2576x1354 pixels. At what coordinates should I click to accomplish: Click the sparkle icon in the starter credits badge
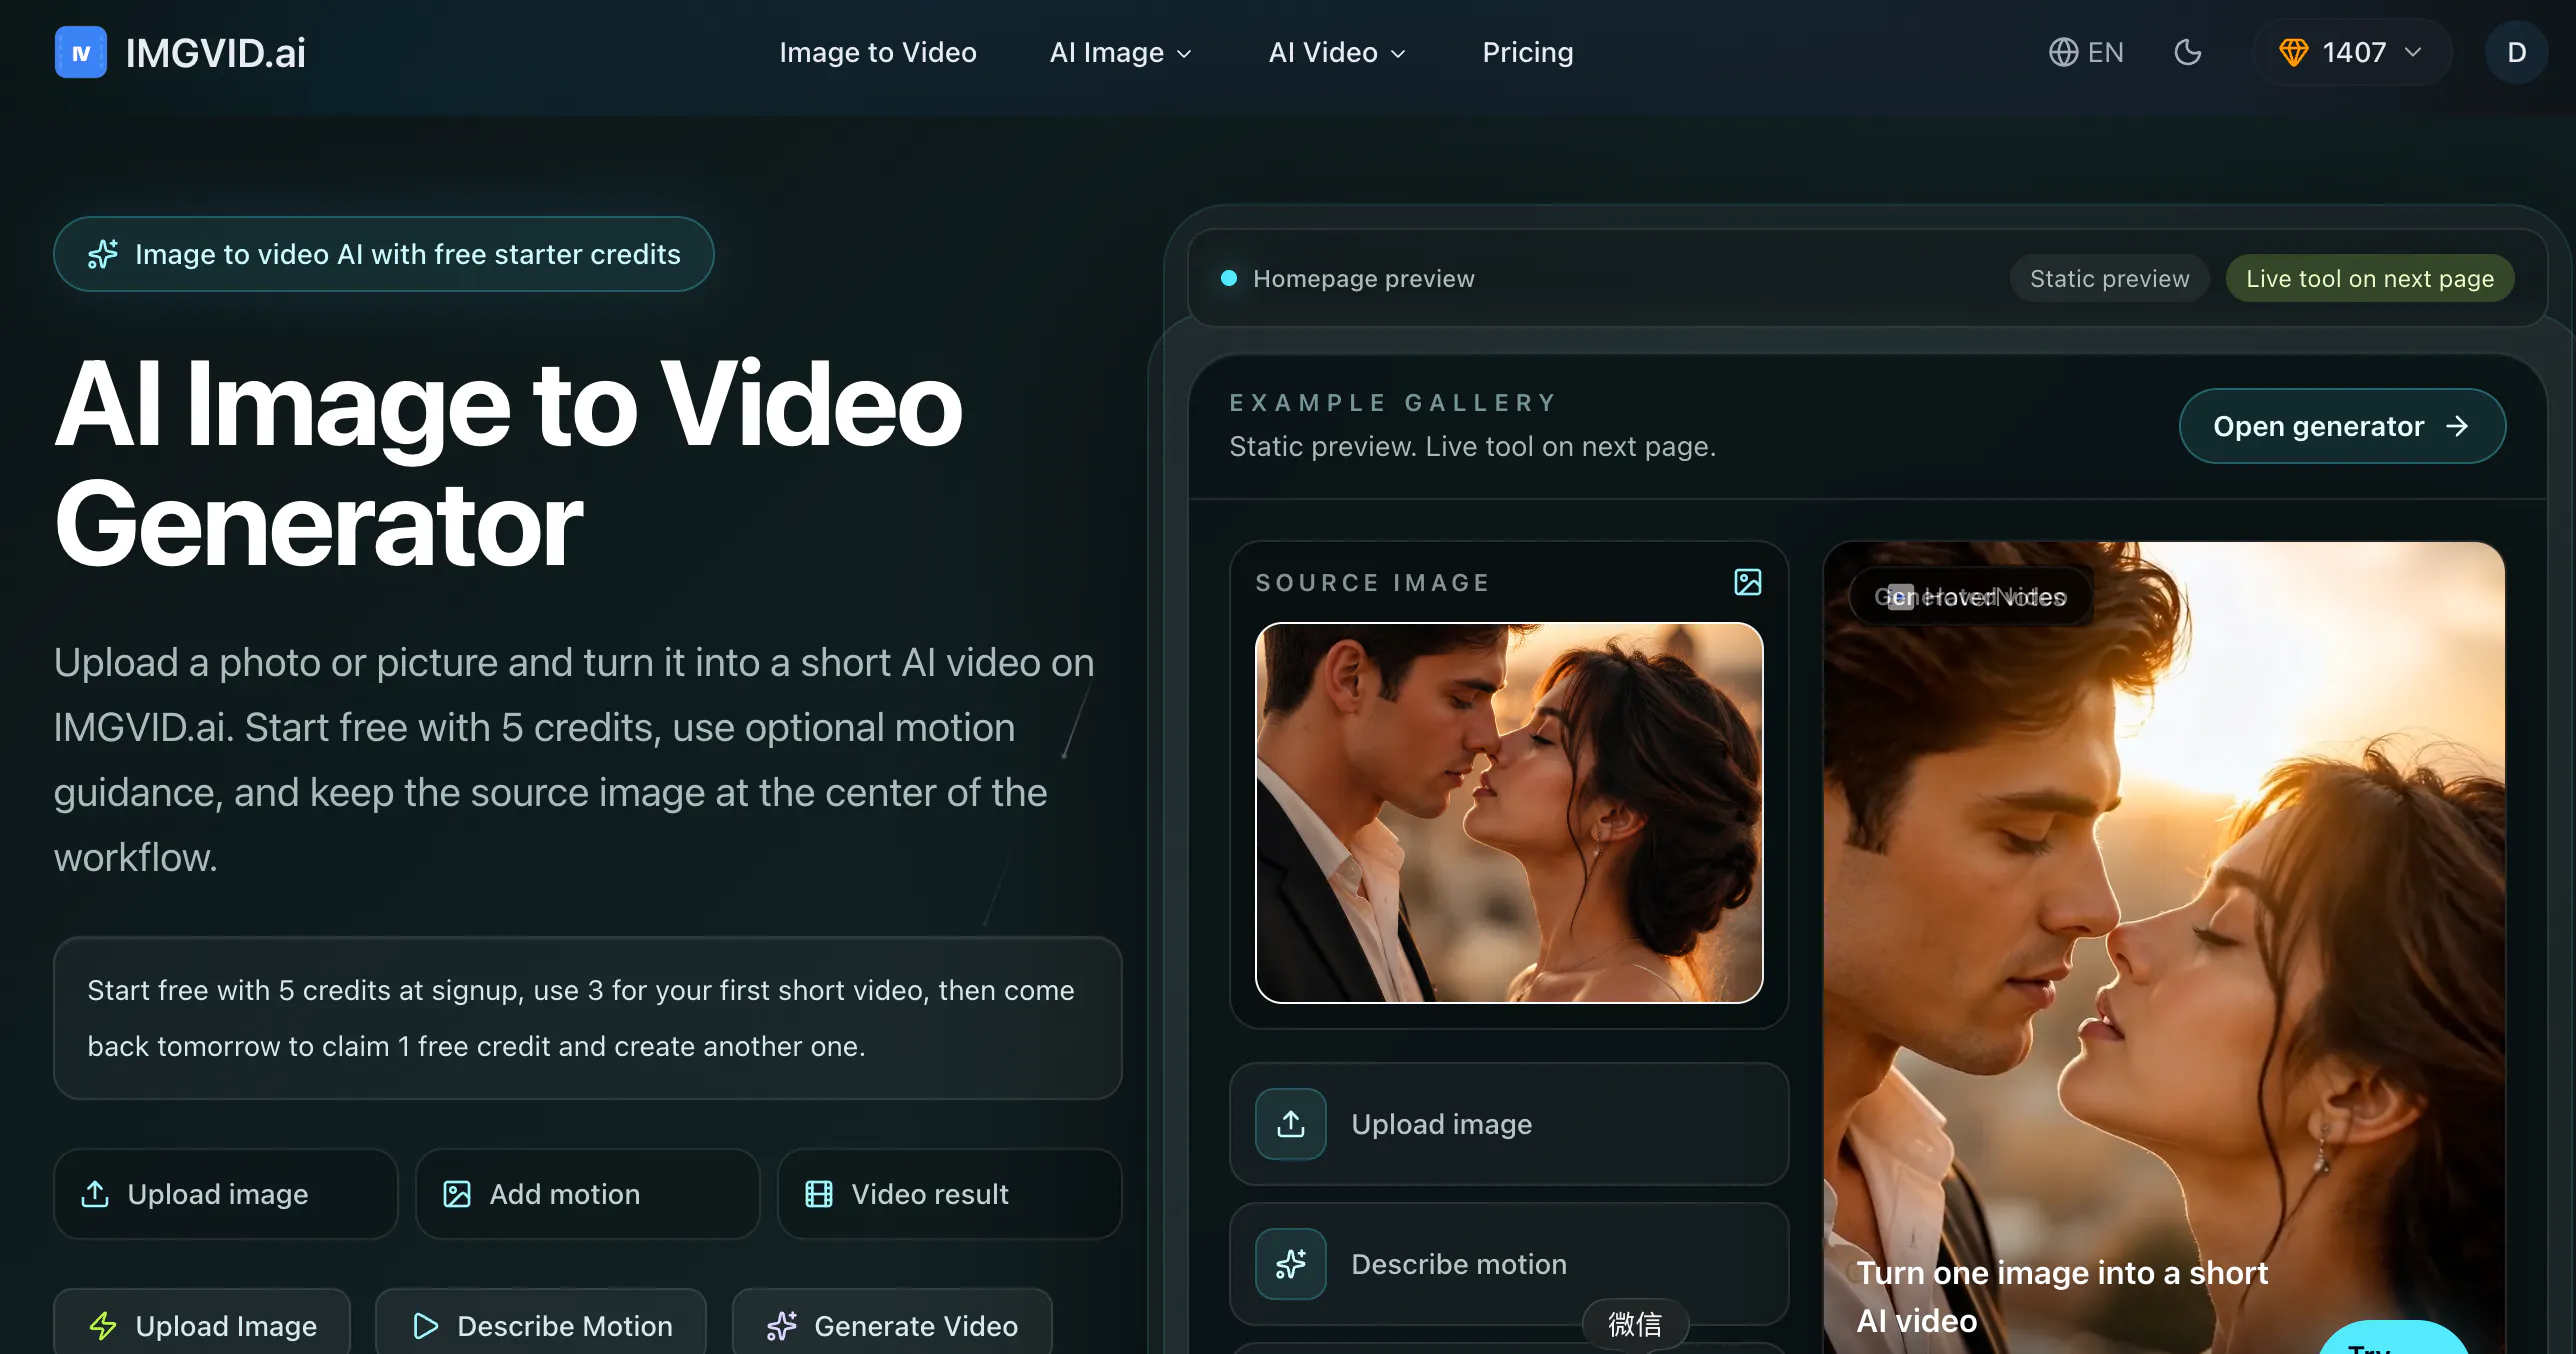point(103,254)
